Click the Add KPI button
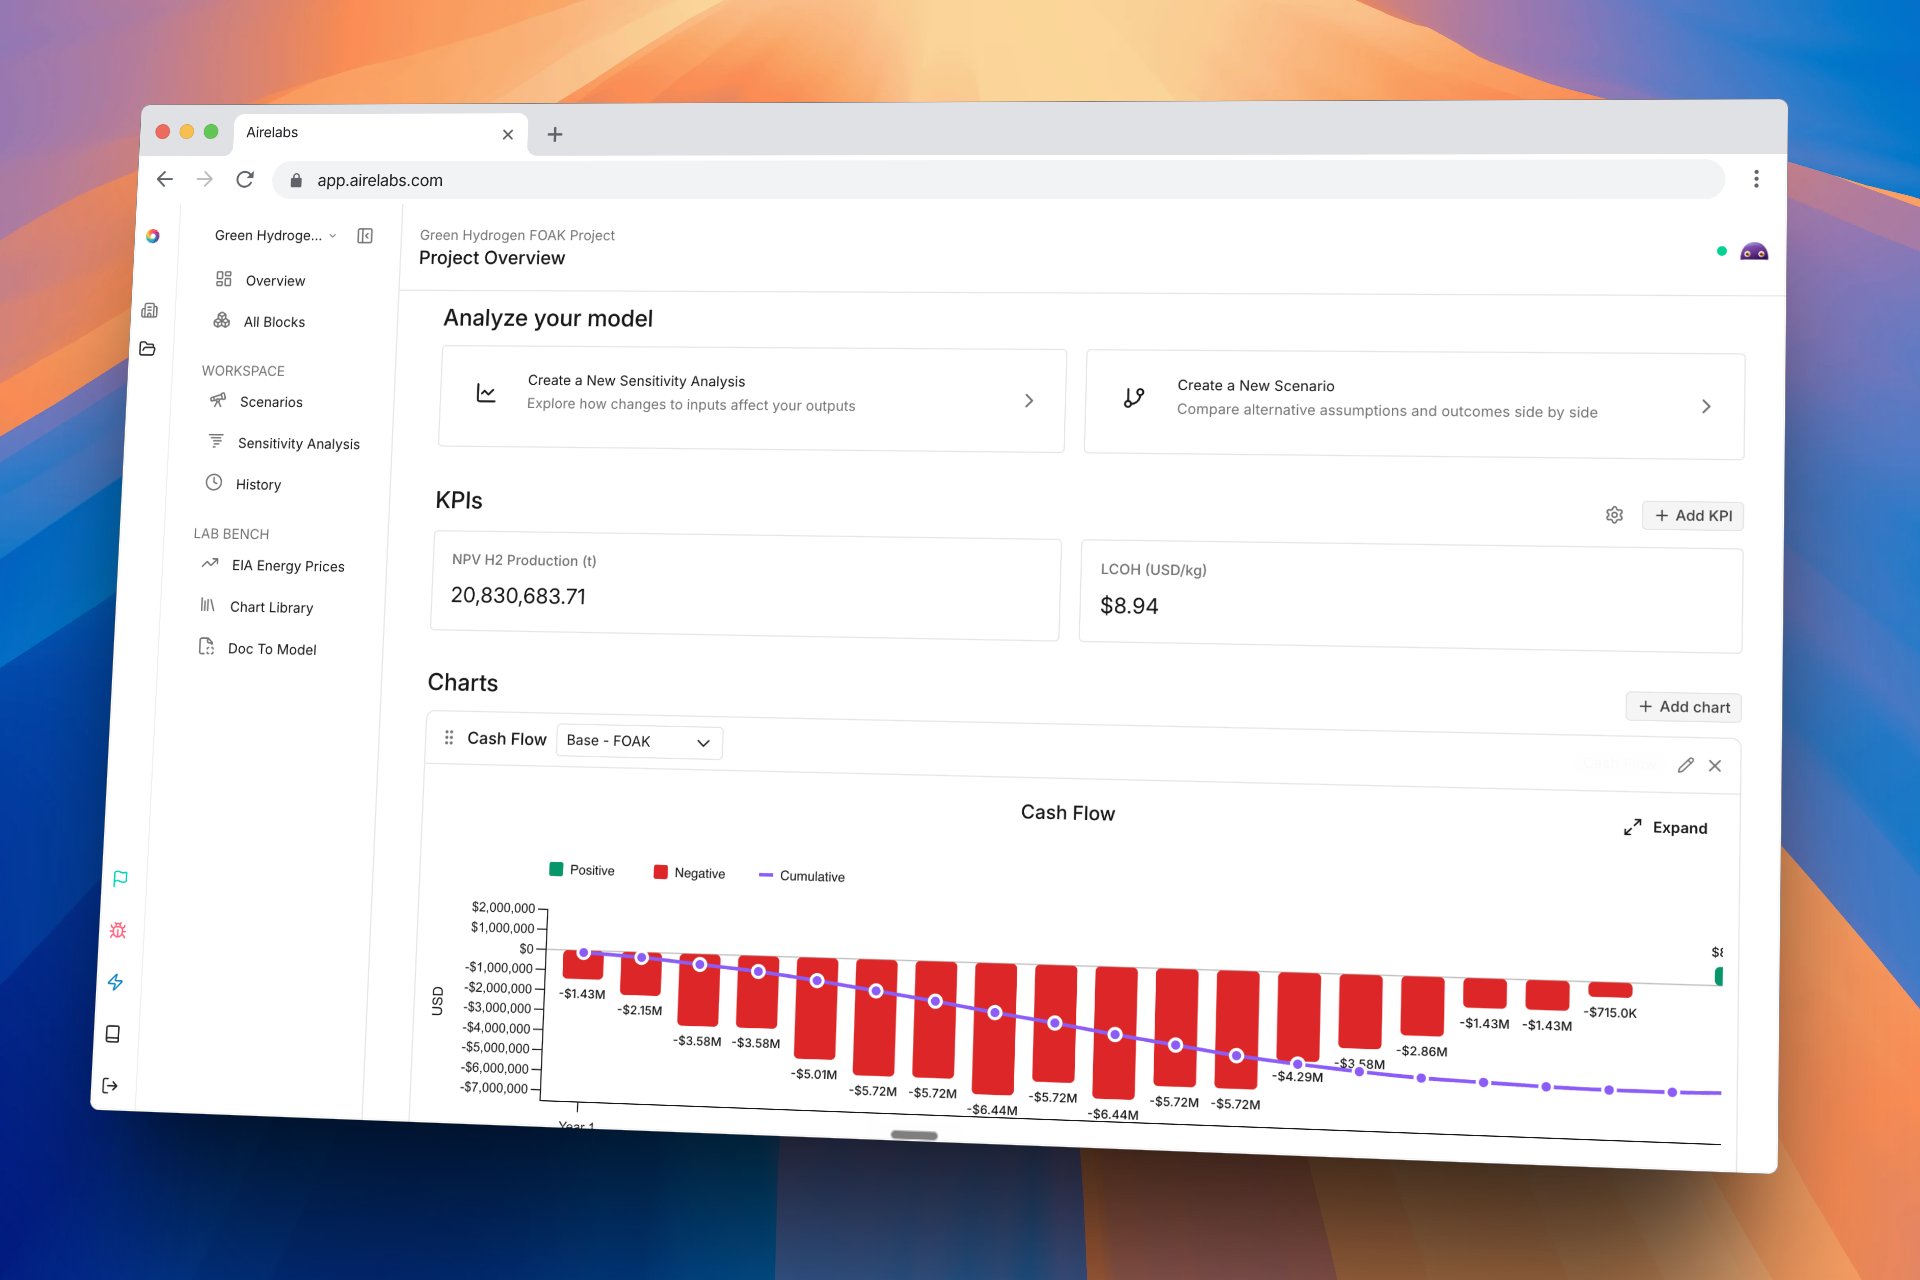This screenshot has width=1920, height=1280. click(x=1693, y=516)
